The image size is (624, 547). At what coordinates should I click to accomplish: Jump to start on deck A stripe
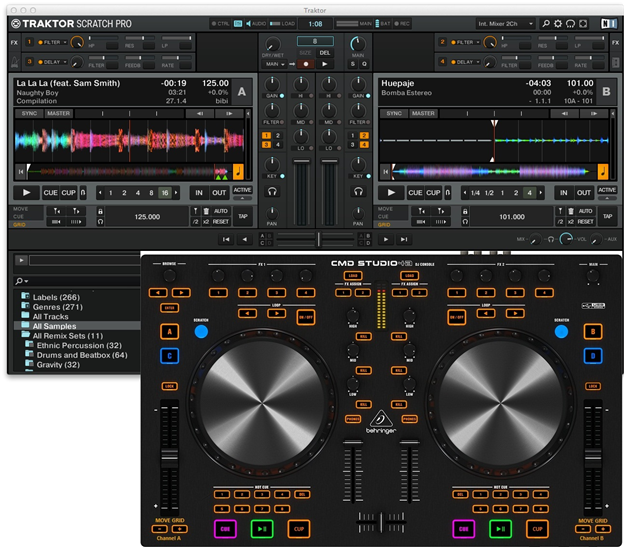(x=21, y=171)
